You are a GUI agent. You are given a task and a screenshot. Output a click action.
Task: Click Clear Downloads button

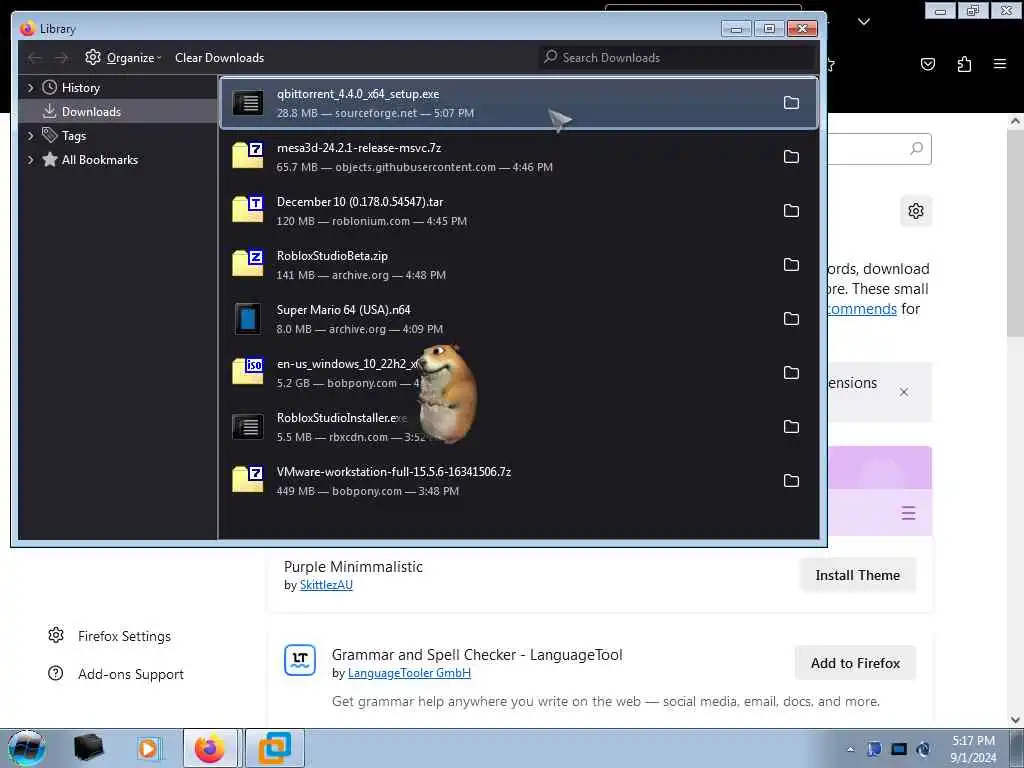[219, 57]
